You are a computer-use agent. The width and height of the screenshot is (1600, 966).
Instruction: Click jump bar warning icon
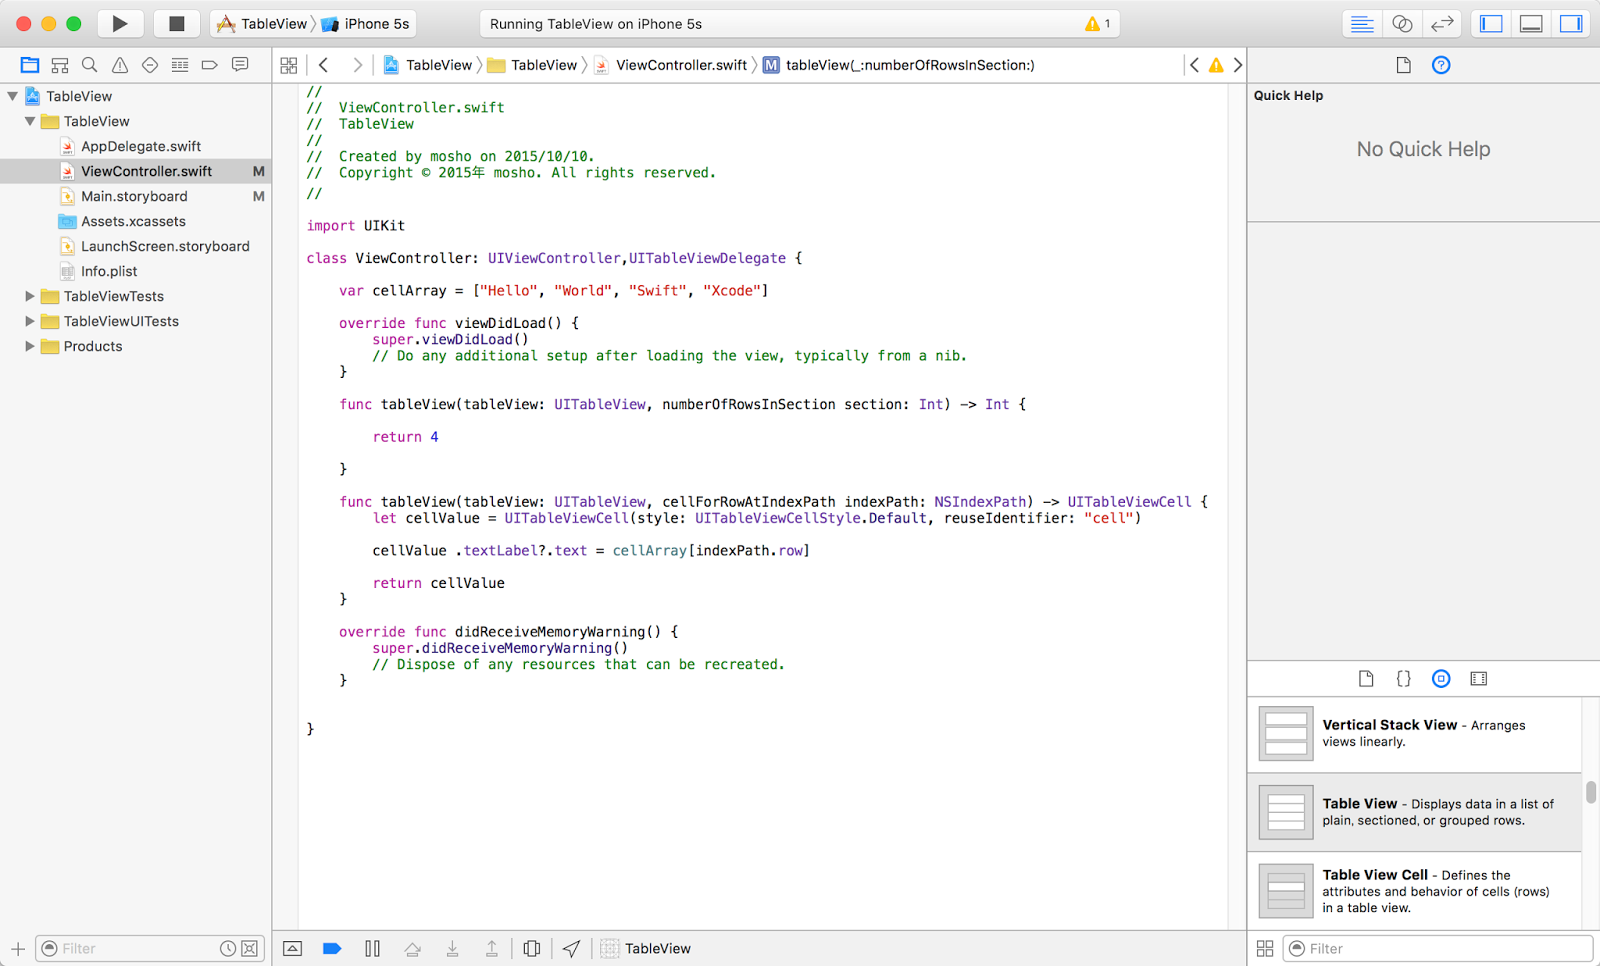(x=1216, y=65)
